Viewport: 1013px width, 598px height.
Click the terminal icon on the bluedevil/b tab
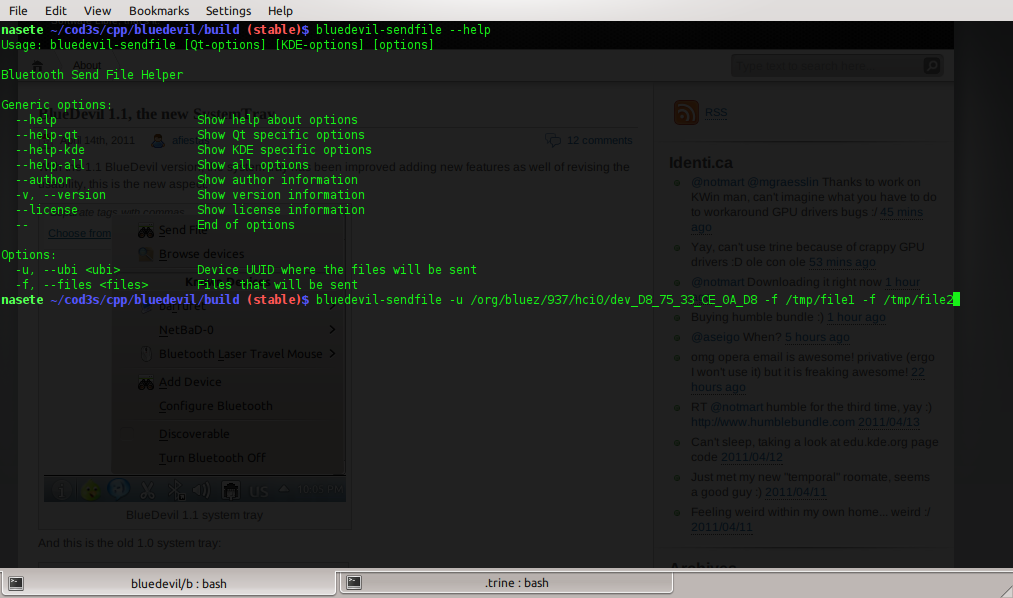pyautogui.click(x=16, y=583)
